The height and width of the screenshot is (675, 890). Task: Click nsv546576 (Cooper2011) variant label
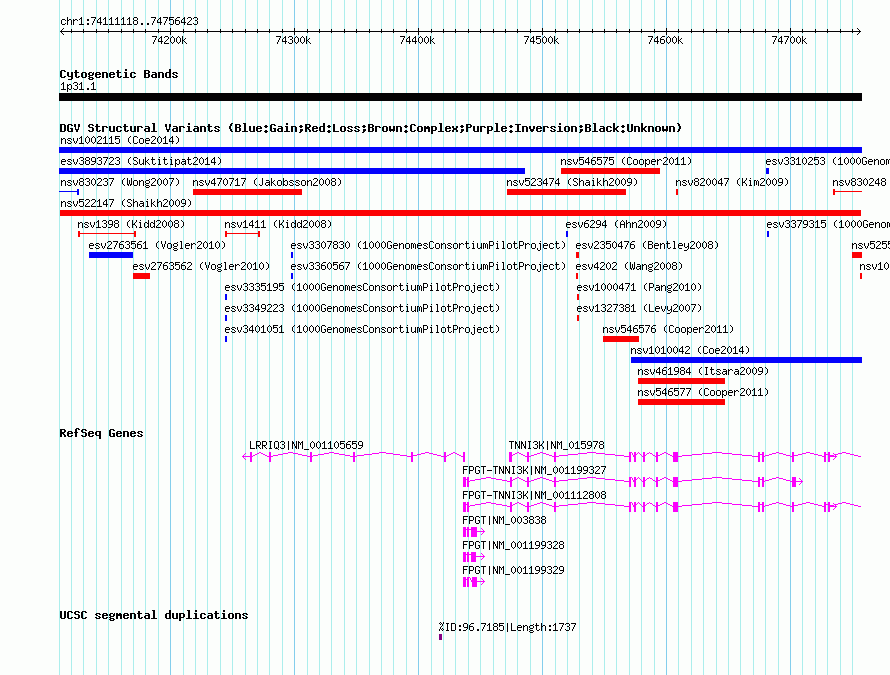click(x=668, y=329)
